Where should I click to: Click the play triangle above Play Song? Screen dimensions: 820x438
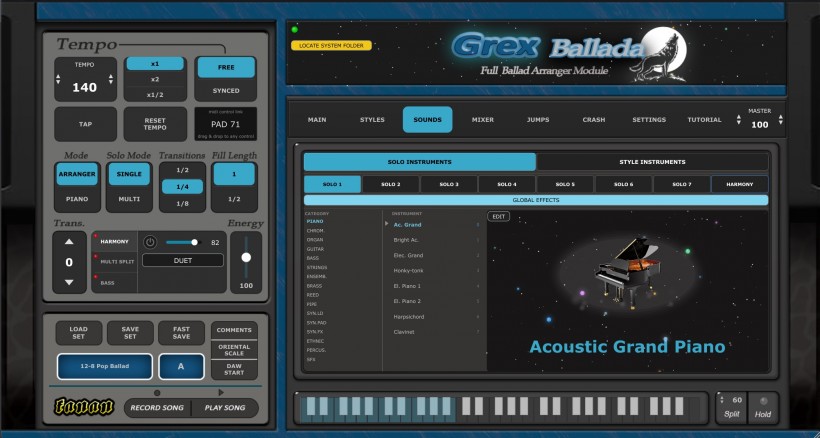coord(221,392)
